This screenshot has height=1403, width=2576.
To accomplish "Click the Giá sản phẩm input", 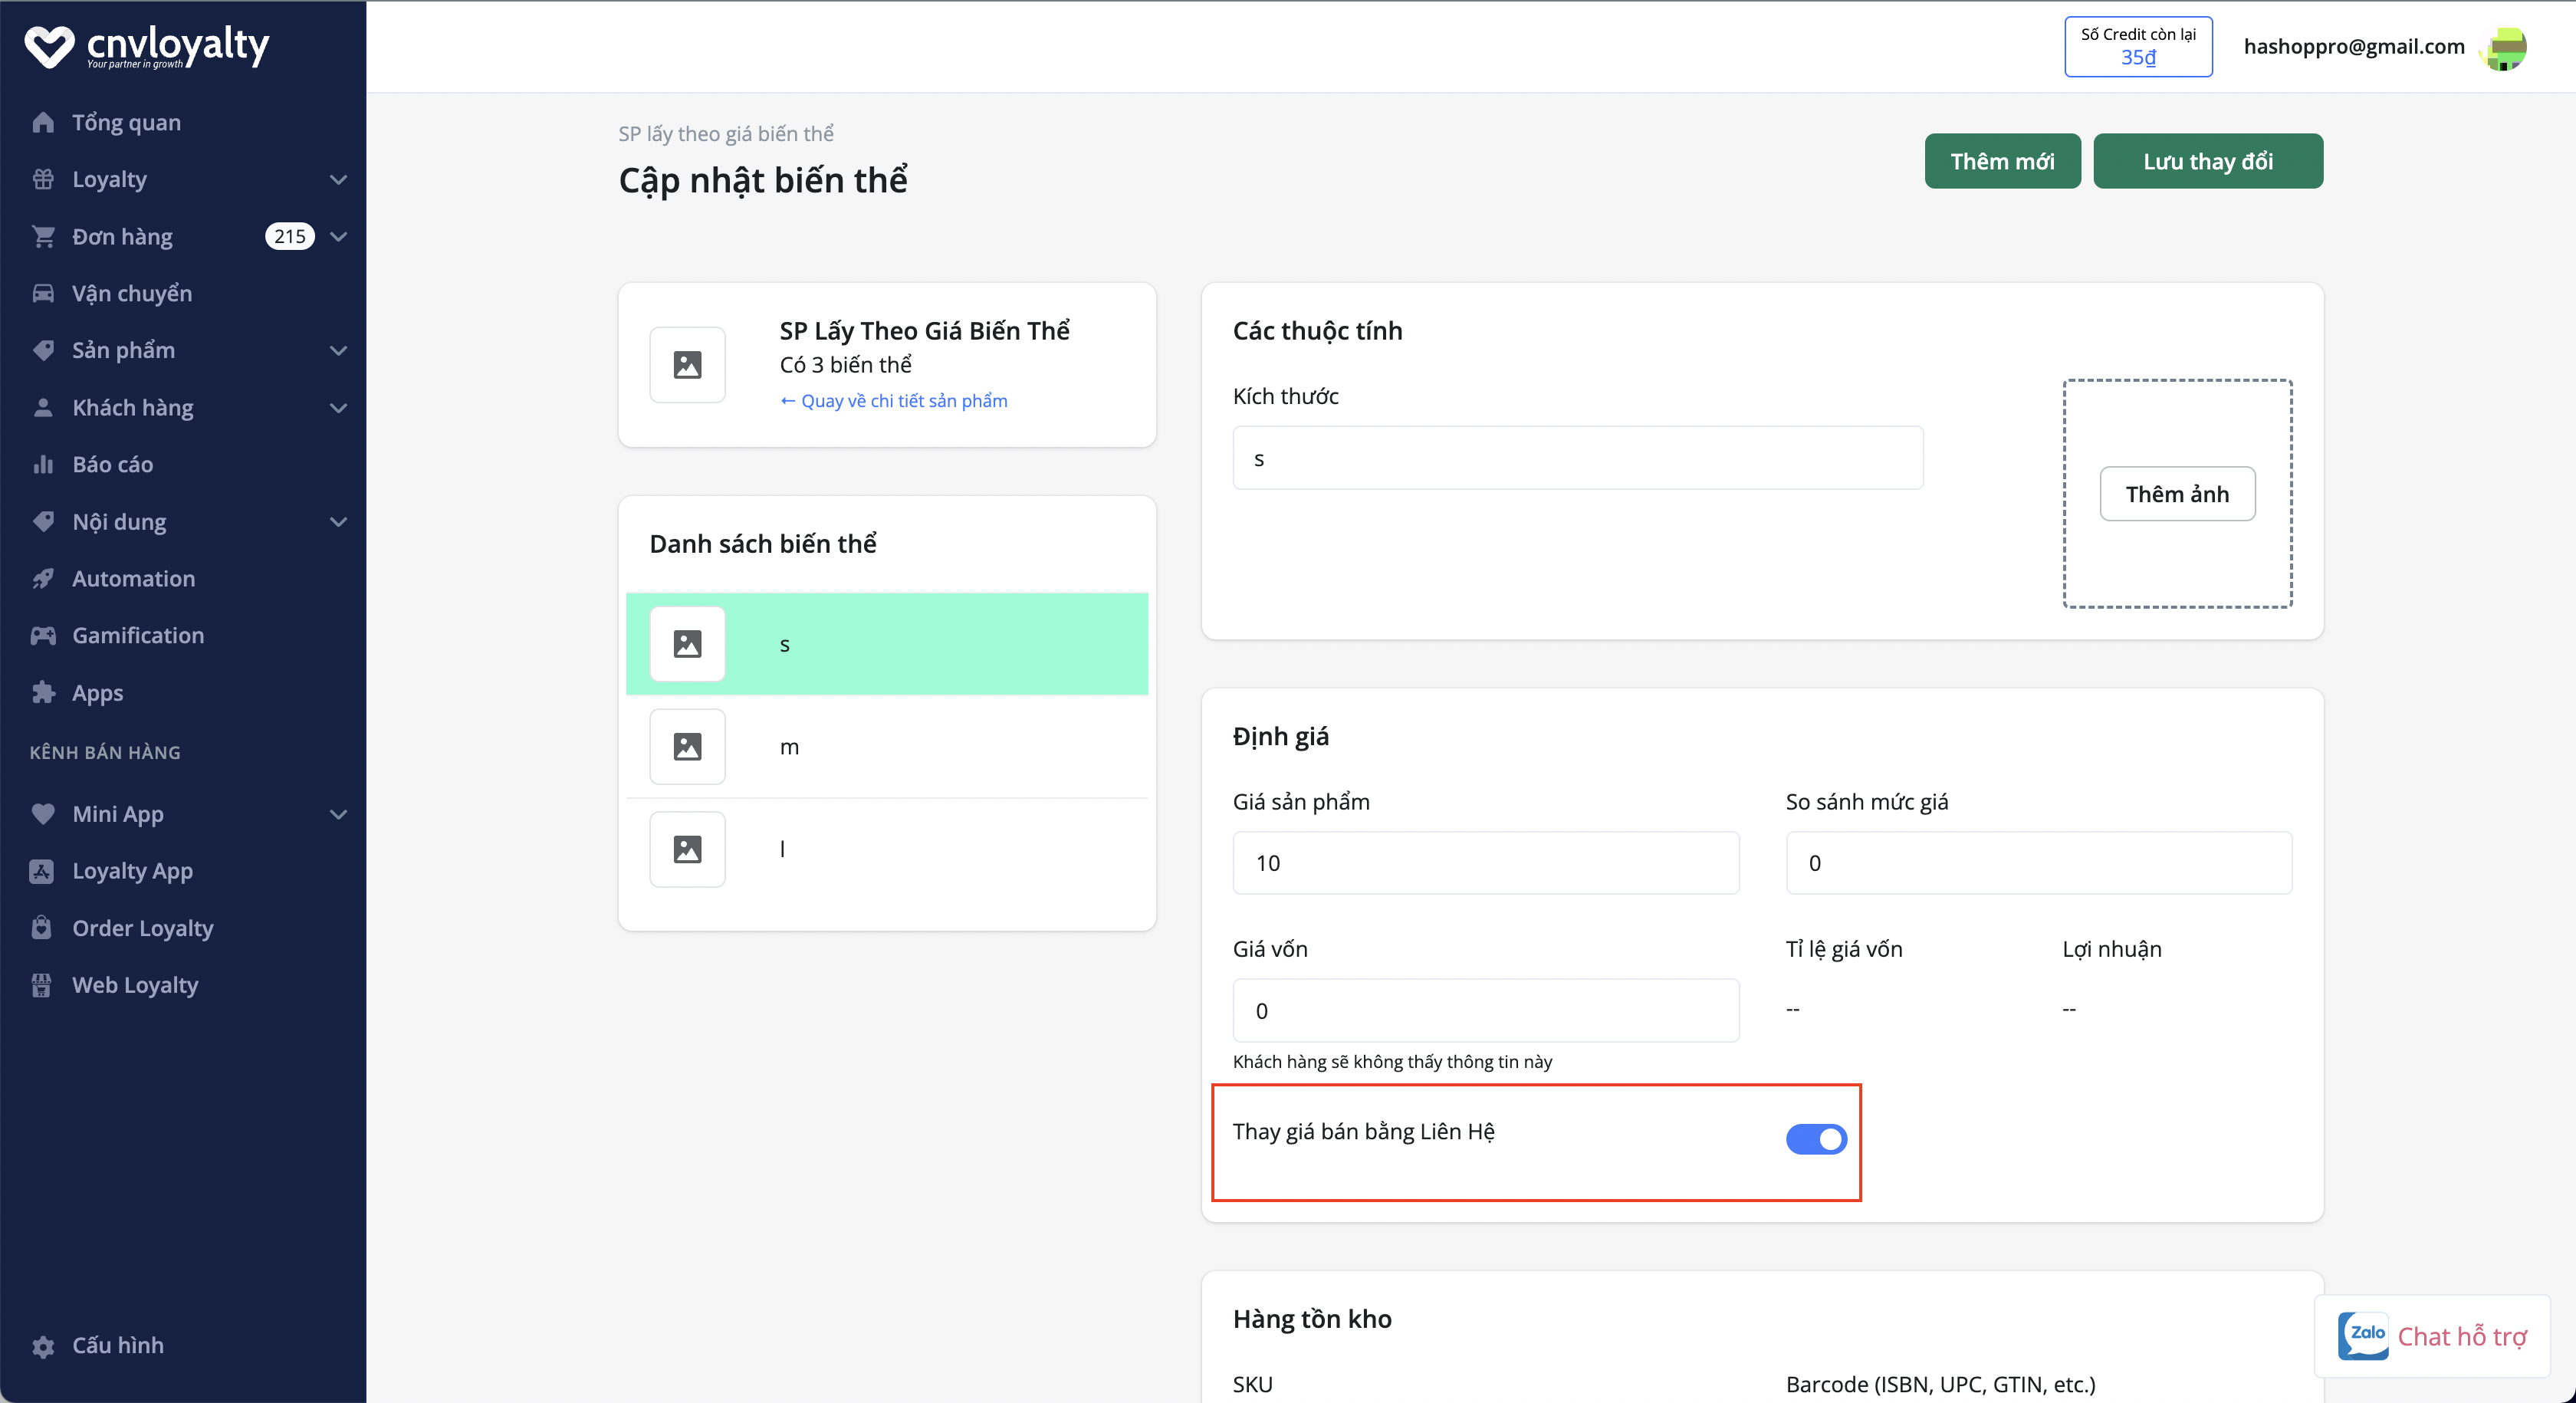I will point(1486,863).
